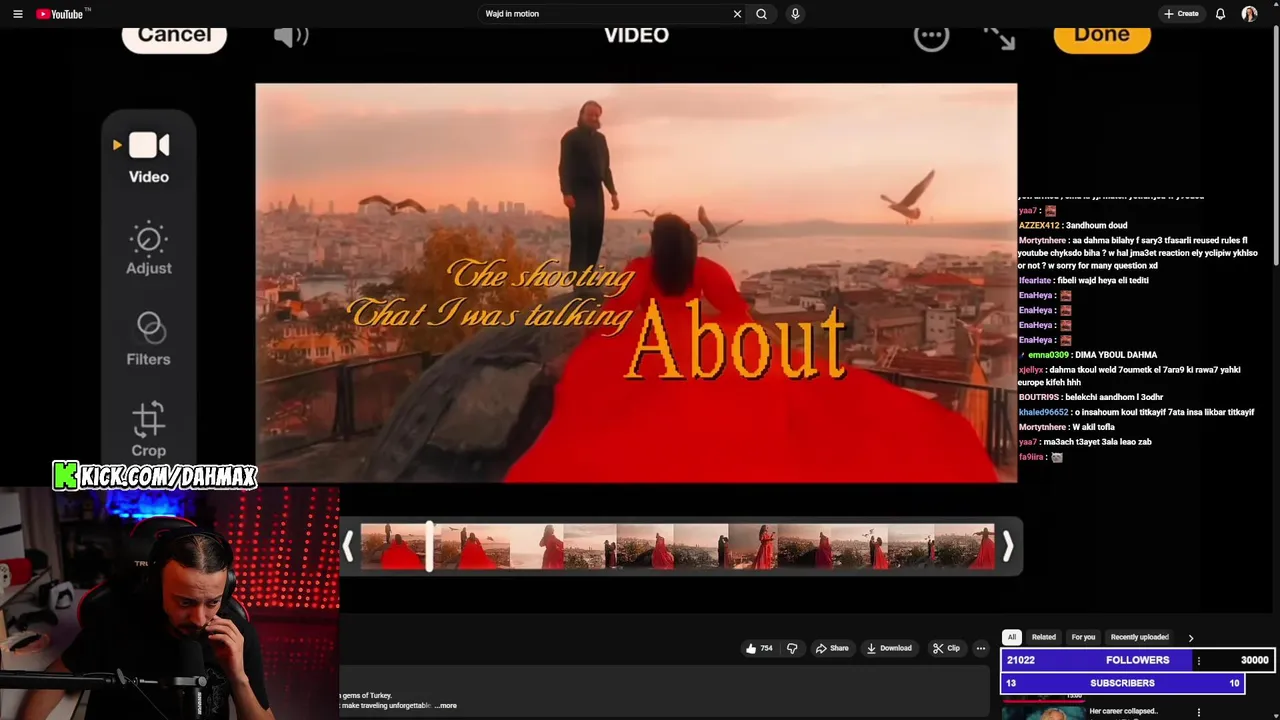Open the Her career collapsed video

click(1123, 711)
